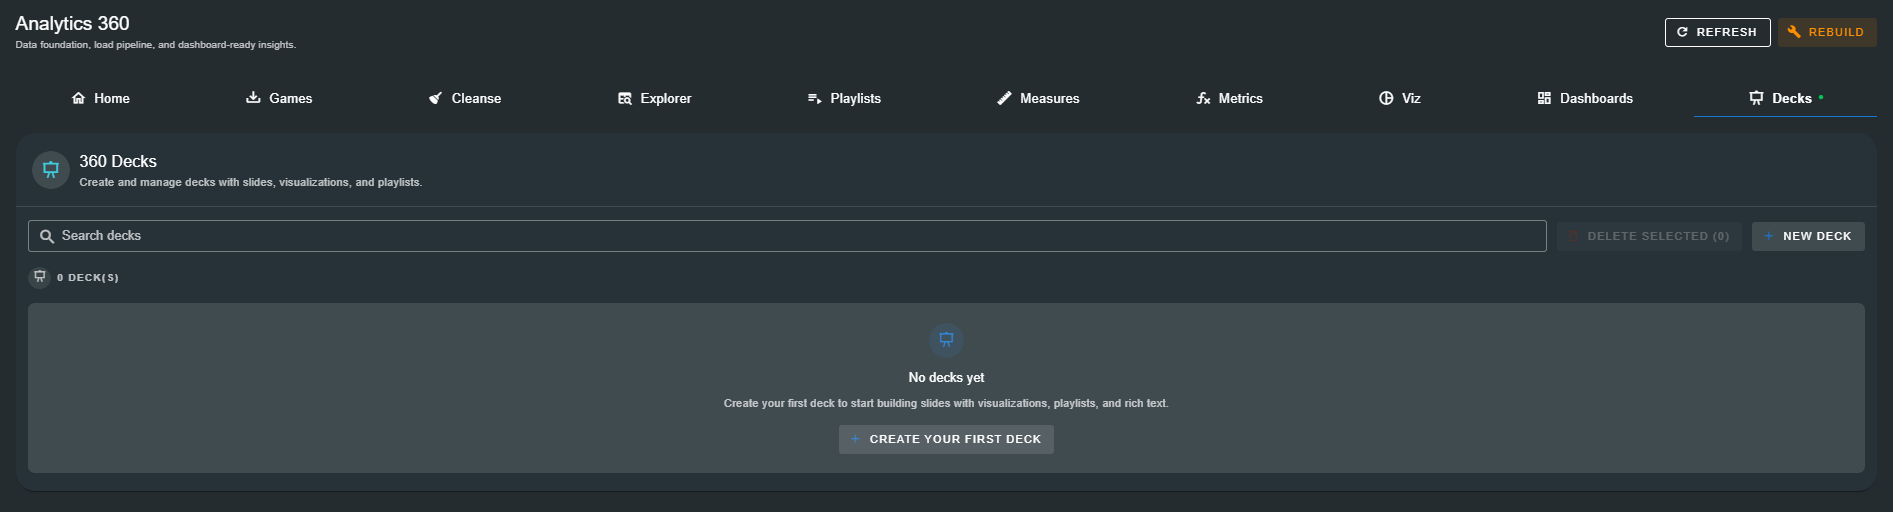1893x512 pixels.
Task: Focus the Search decks input field
Action: click(787, 236)
